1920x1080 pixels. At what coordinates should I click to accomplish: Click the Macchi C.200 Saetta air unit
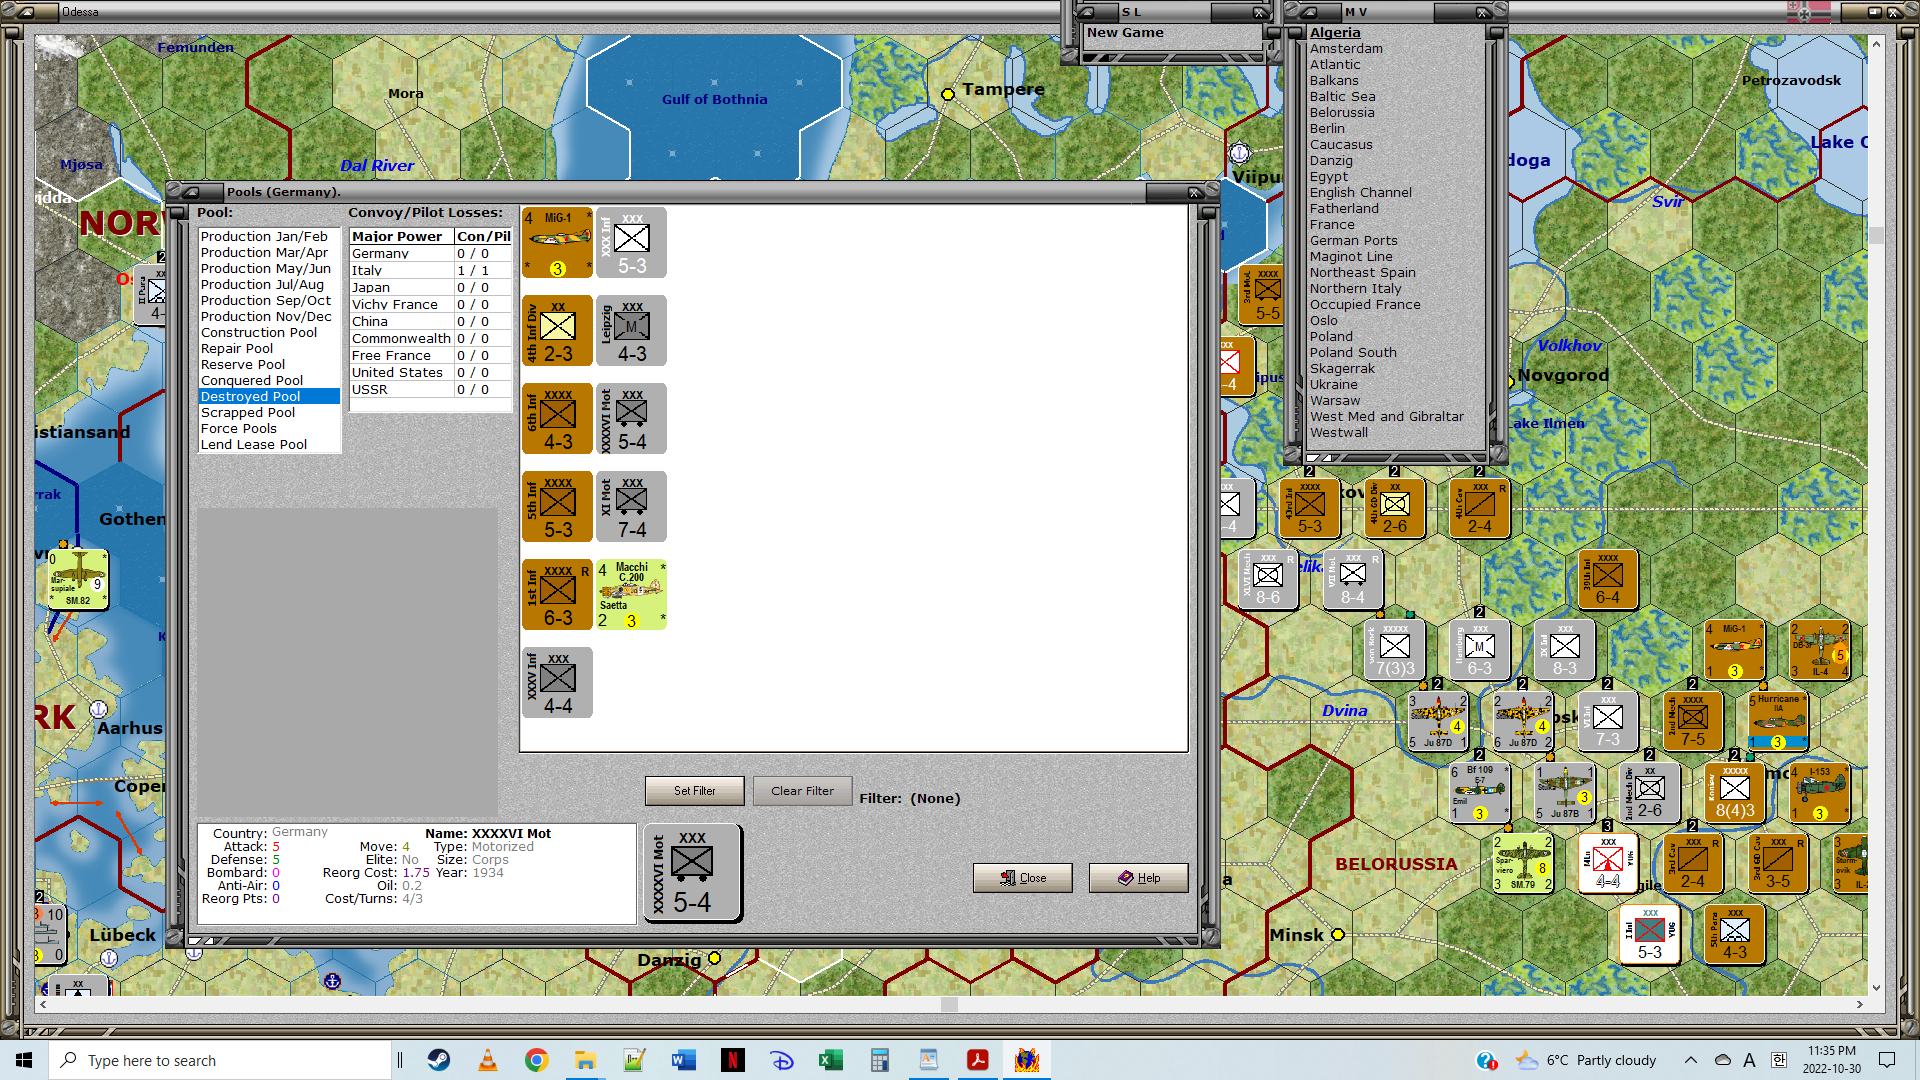tap(631, 595)
